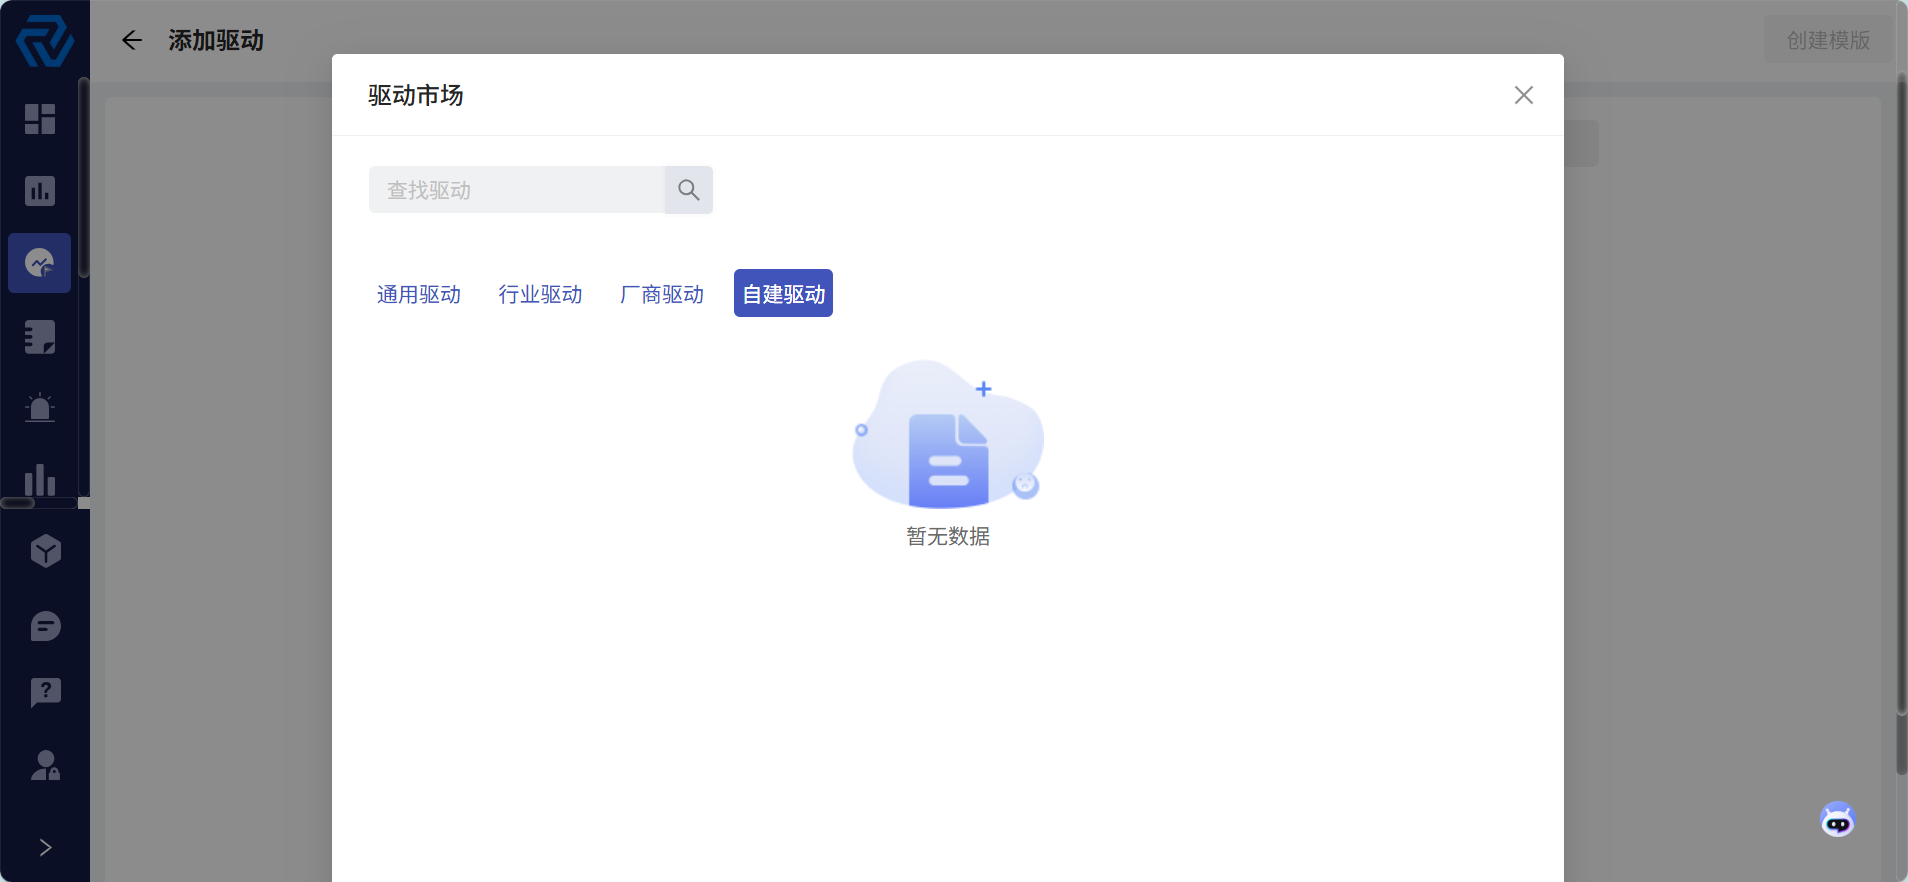Expand the sidebar with the chevron

click(45, 848)
